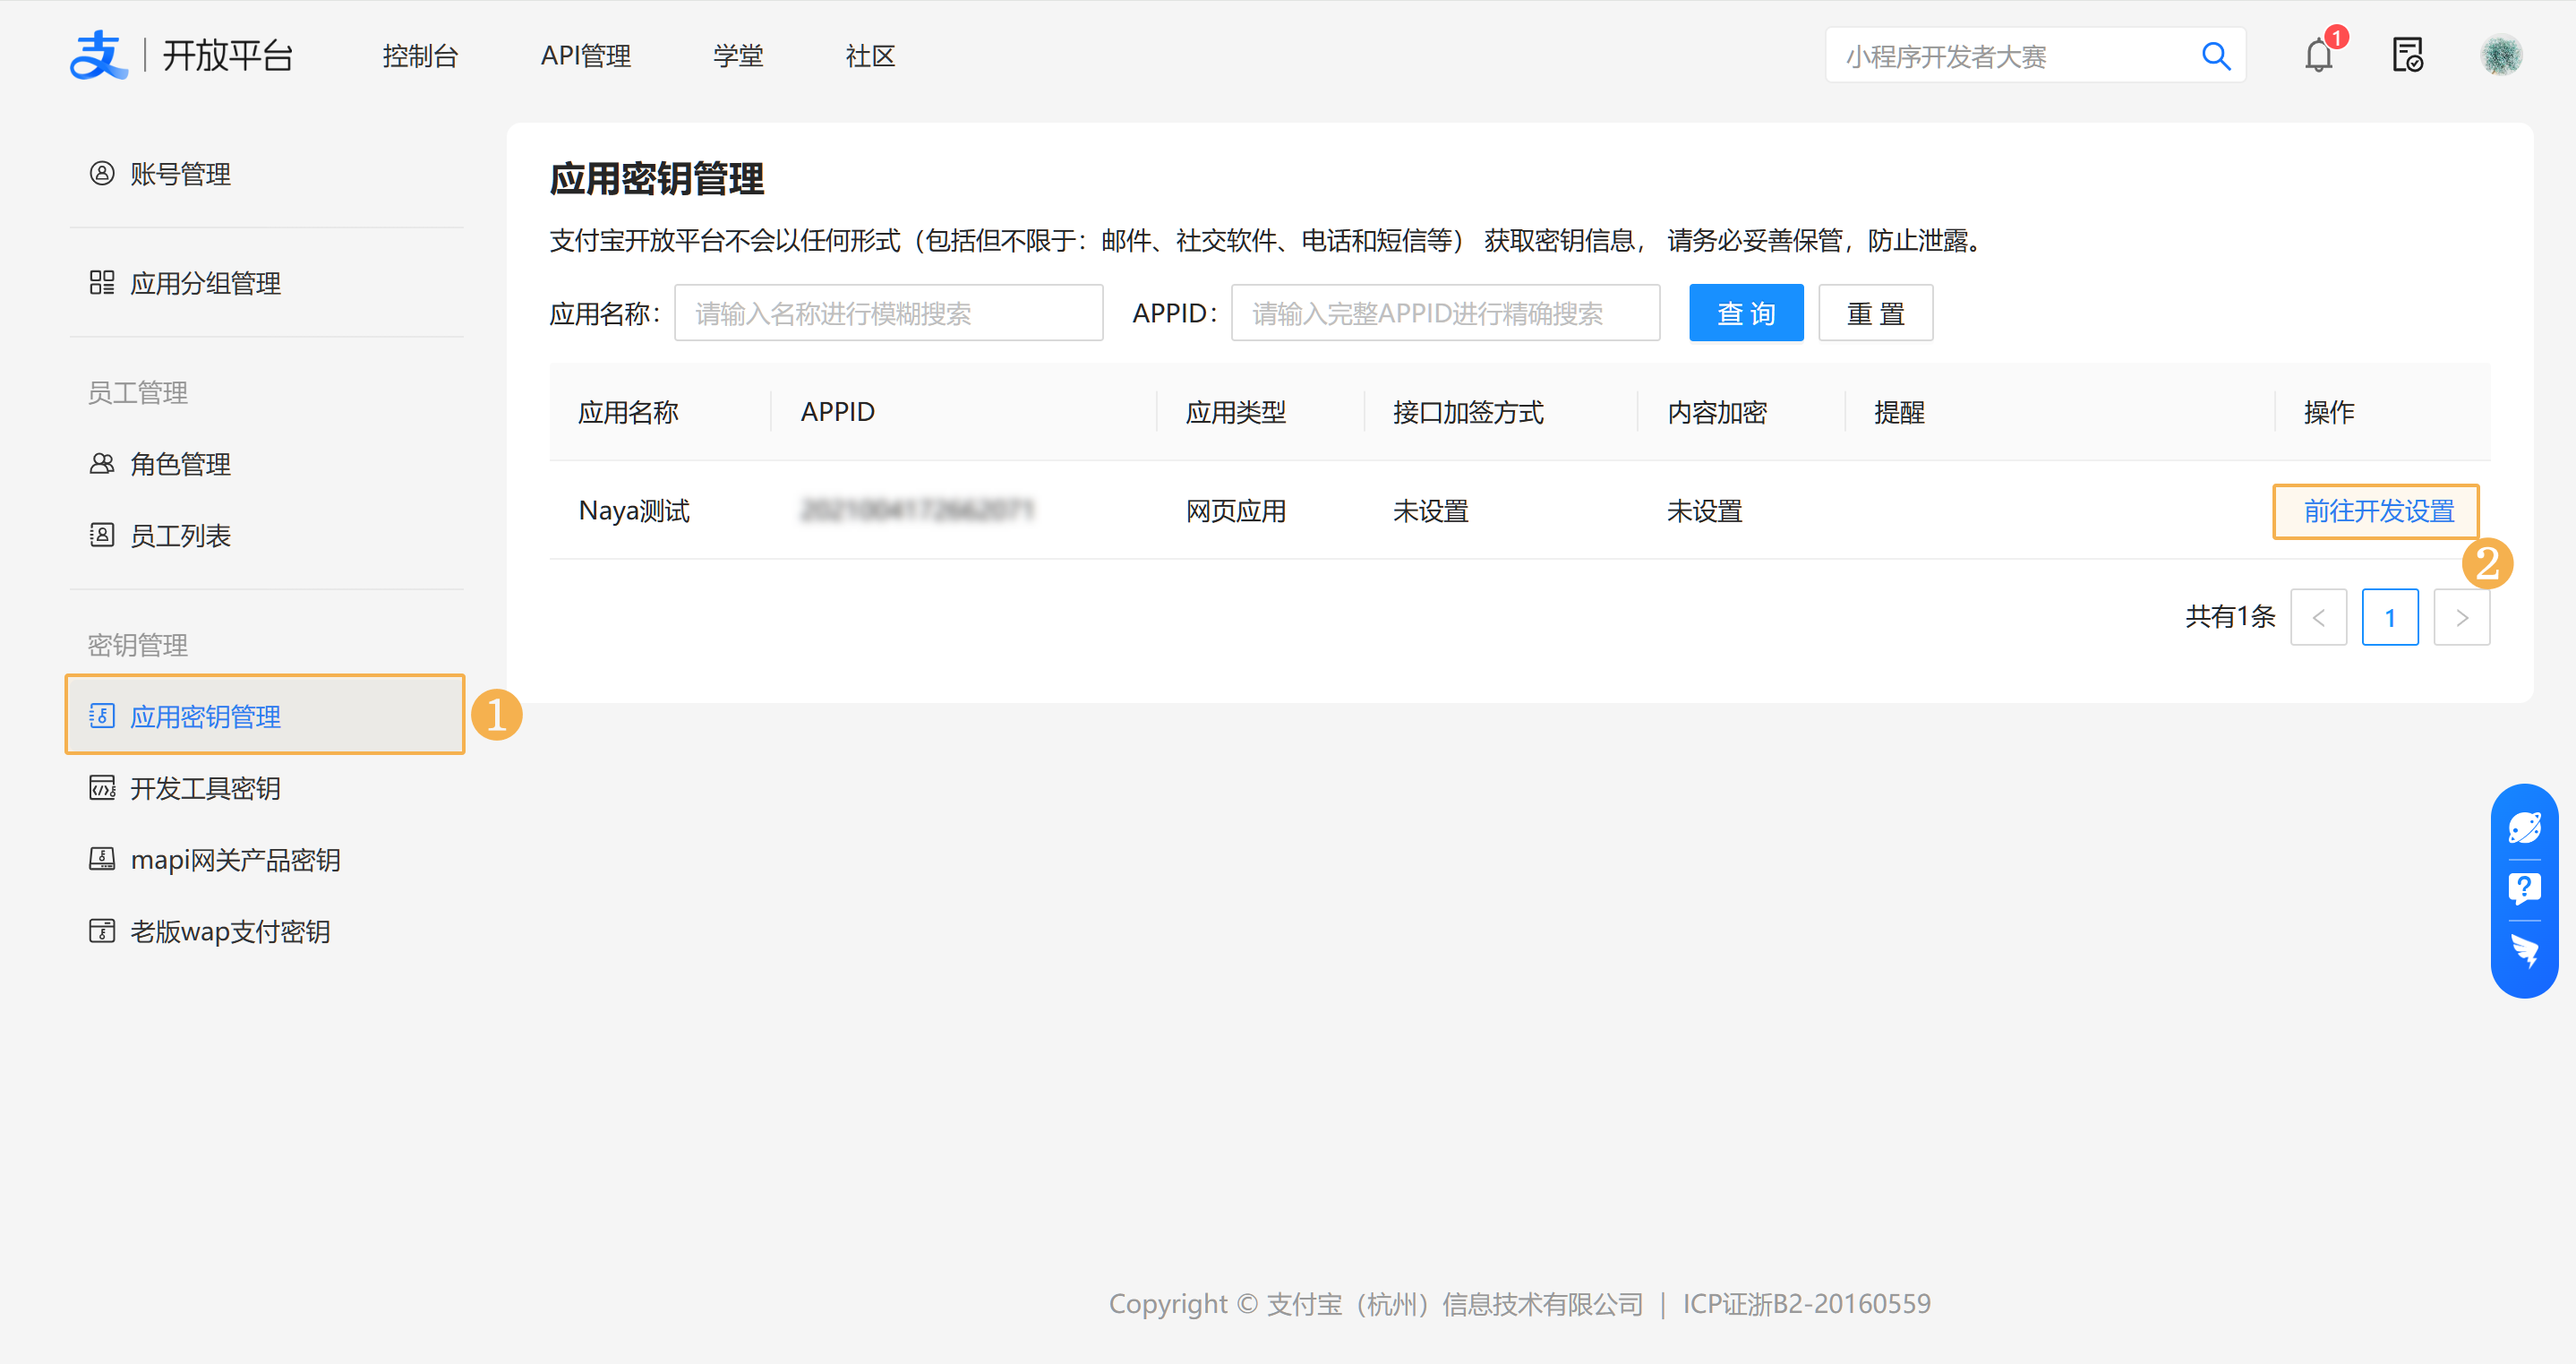Click the planet icon in floating sidebar
The width and height of the screenshot is (2576, 1364).
pyautogui.click(x=2524, y=828)
